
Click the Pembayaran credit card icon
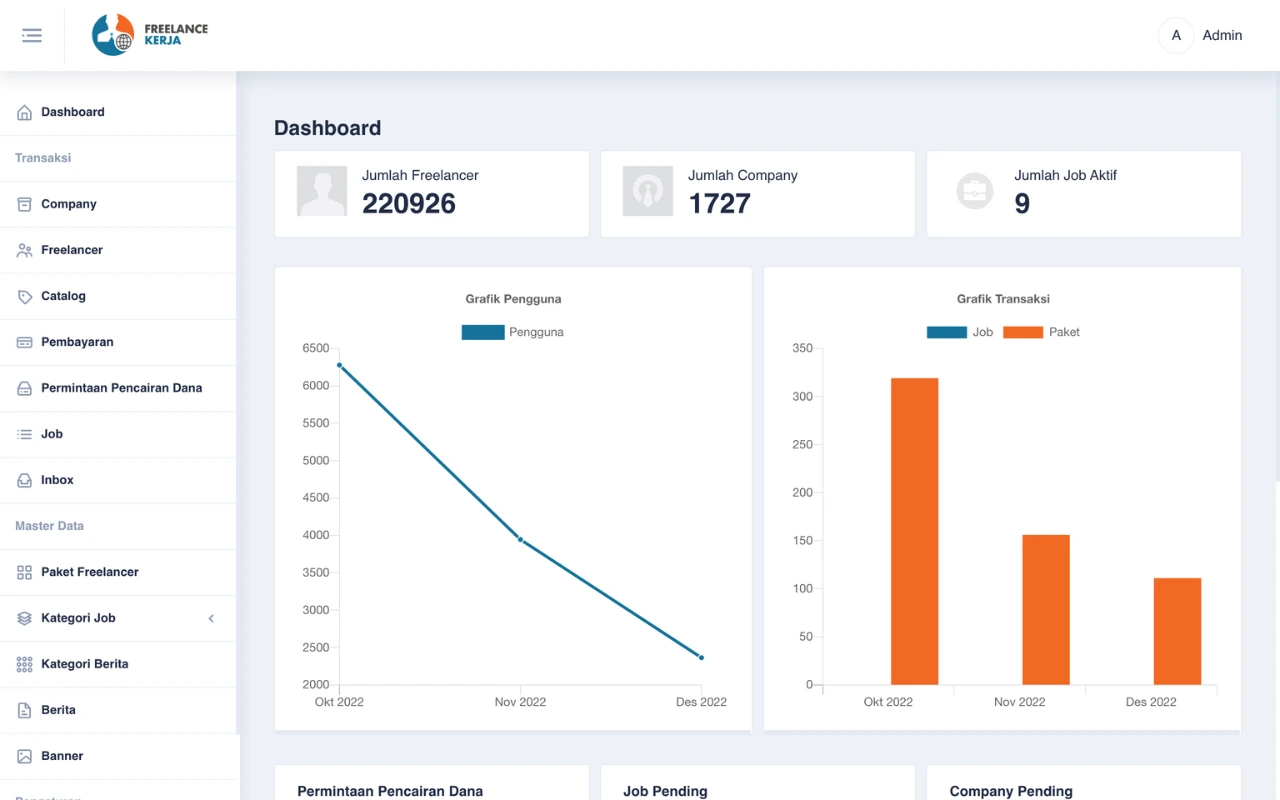25,342
